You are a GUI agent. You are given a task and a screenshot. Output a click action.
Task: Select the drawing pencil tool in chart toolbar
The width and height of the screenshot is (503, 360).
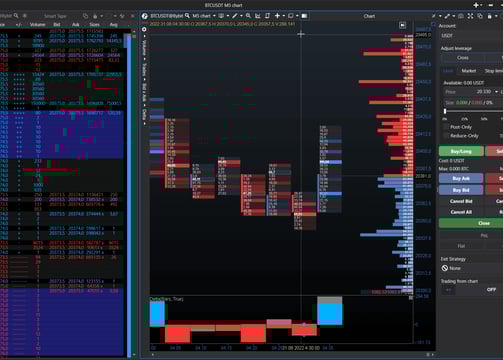[235, 16]
